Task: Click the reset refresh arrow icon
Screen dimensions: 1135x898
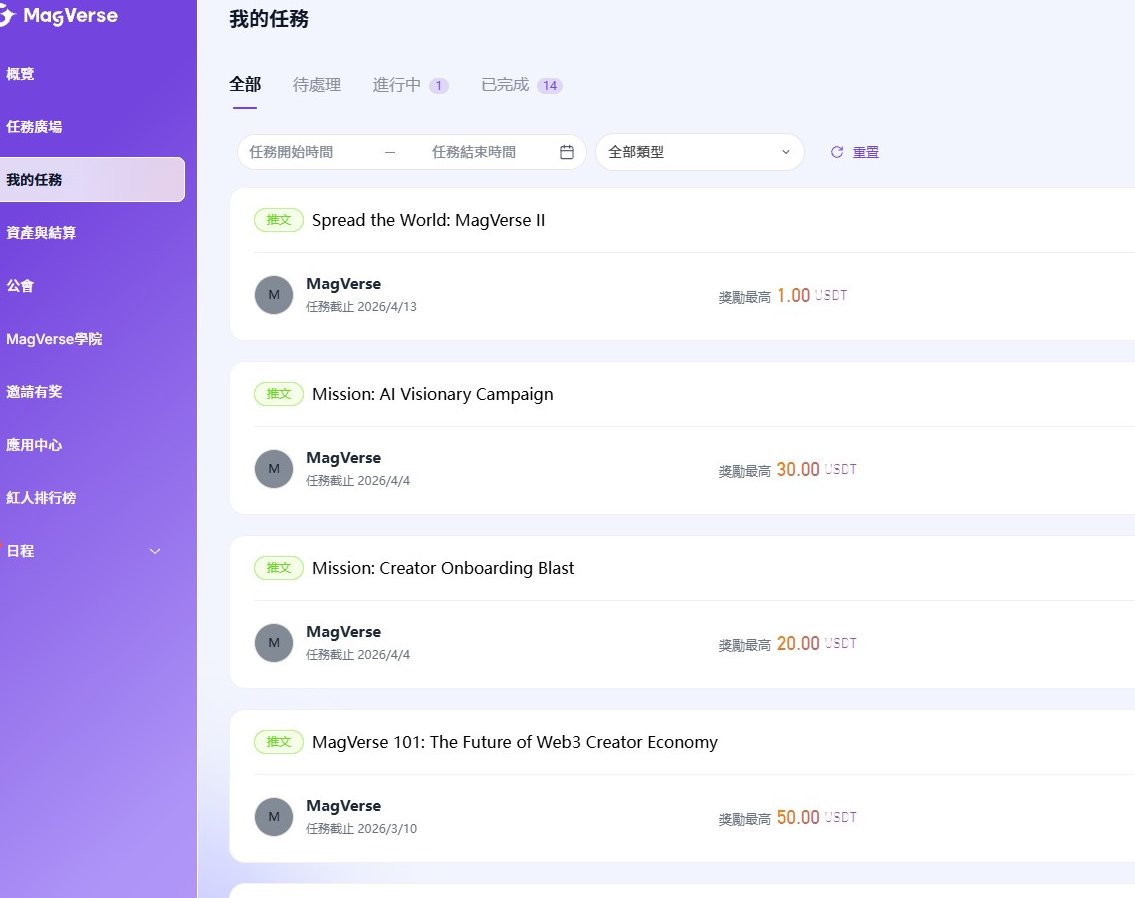Action: coord(837,152)
